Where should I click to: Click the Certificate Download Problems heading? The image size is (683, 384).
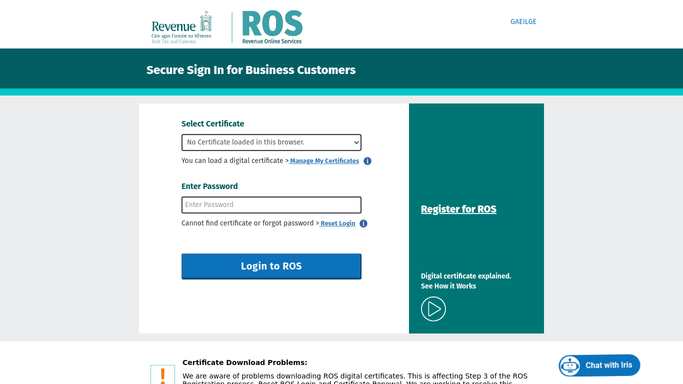[245, 362]
